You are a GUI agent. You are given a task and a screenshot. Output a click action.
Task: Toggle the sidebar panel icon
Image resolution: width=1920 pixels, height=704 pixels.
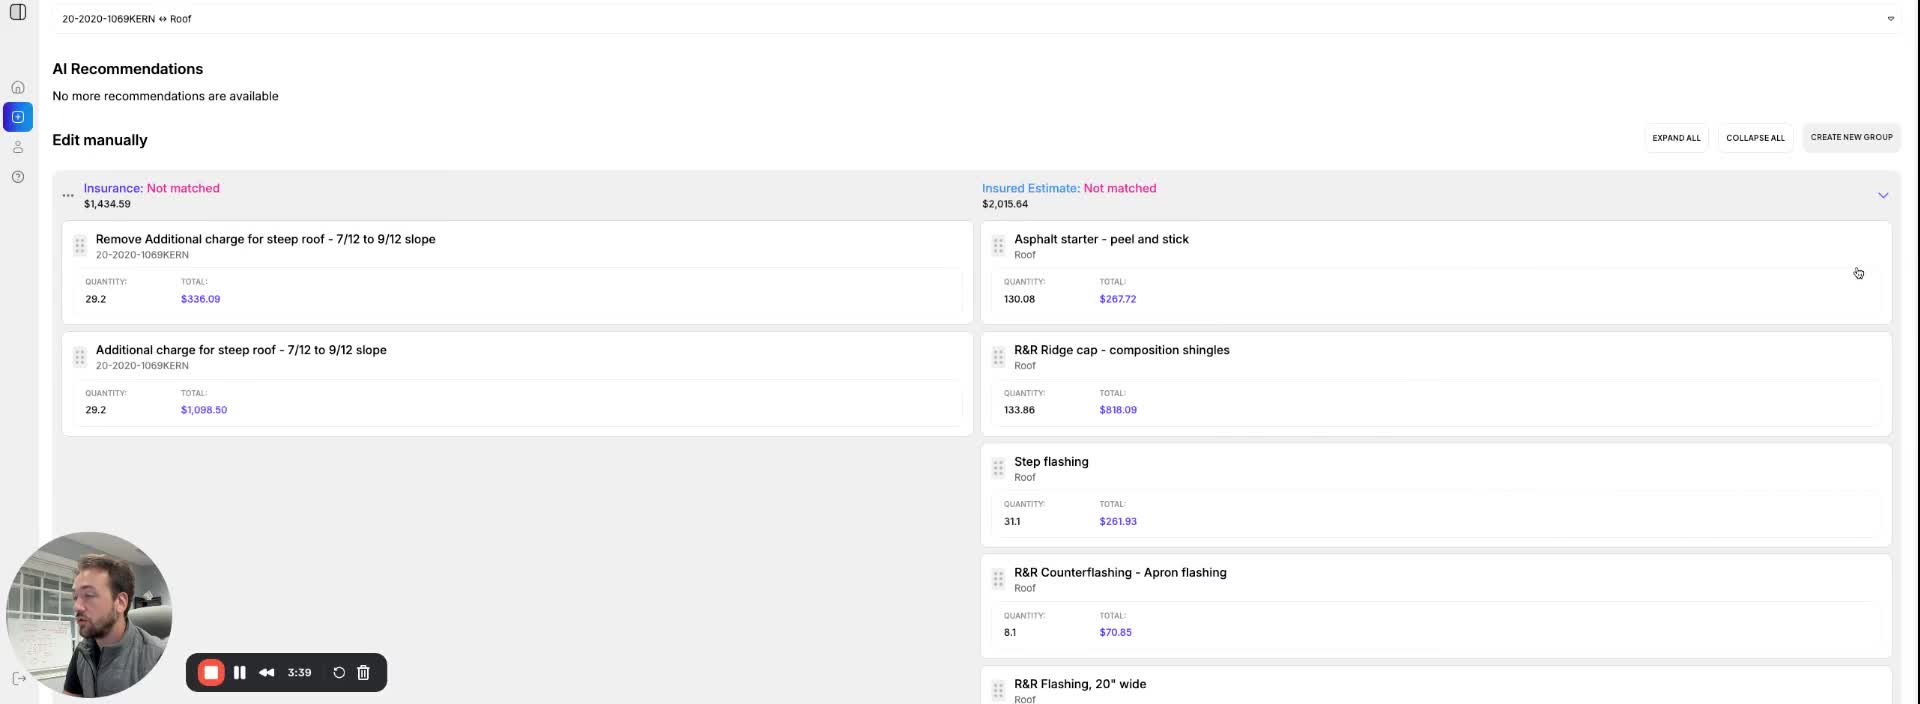(18, 12)
